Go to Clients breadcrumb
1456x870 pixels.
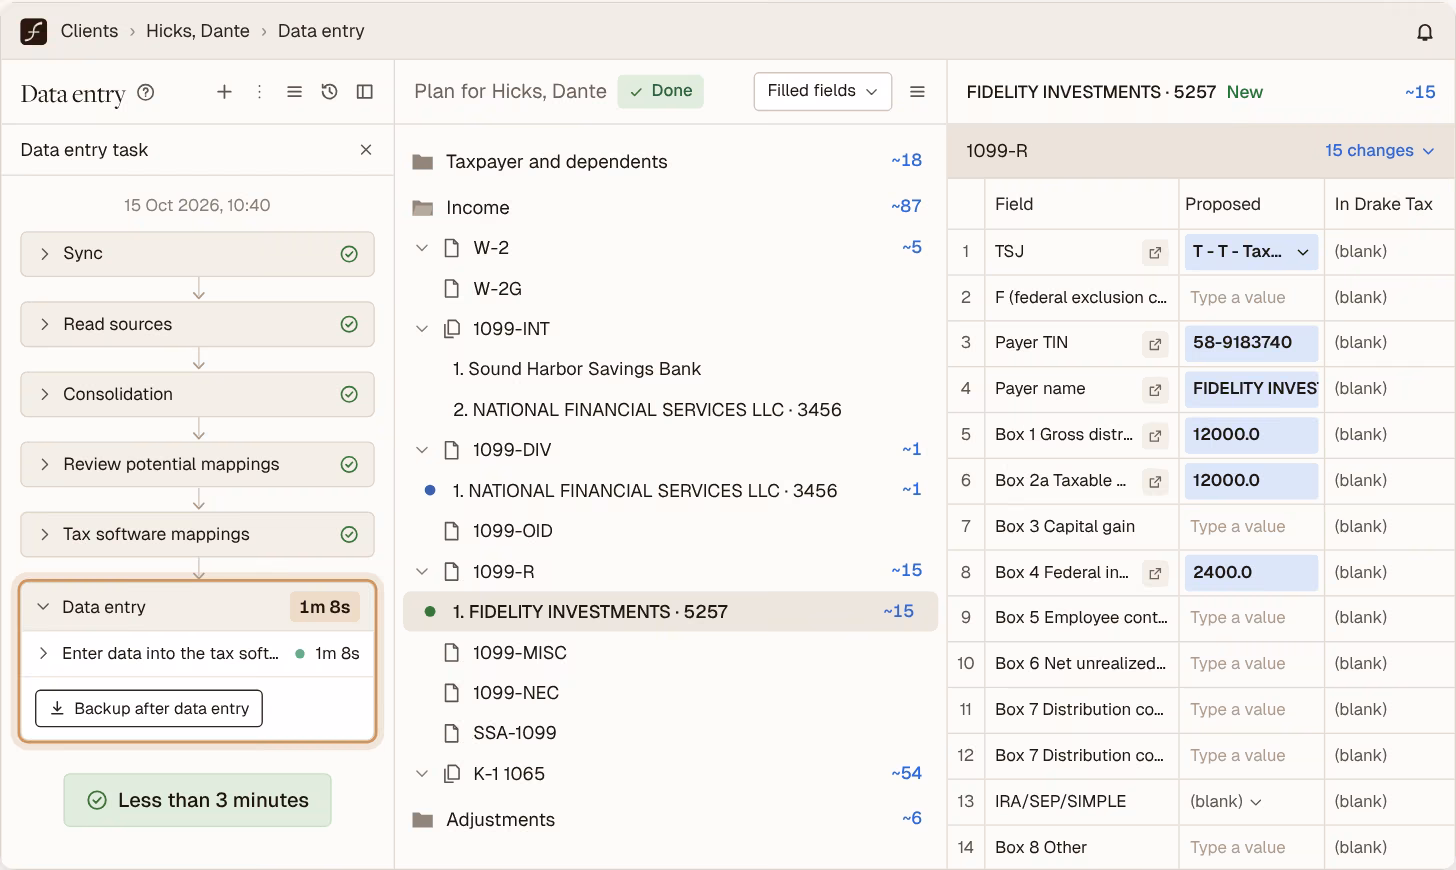click(89, 31)
